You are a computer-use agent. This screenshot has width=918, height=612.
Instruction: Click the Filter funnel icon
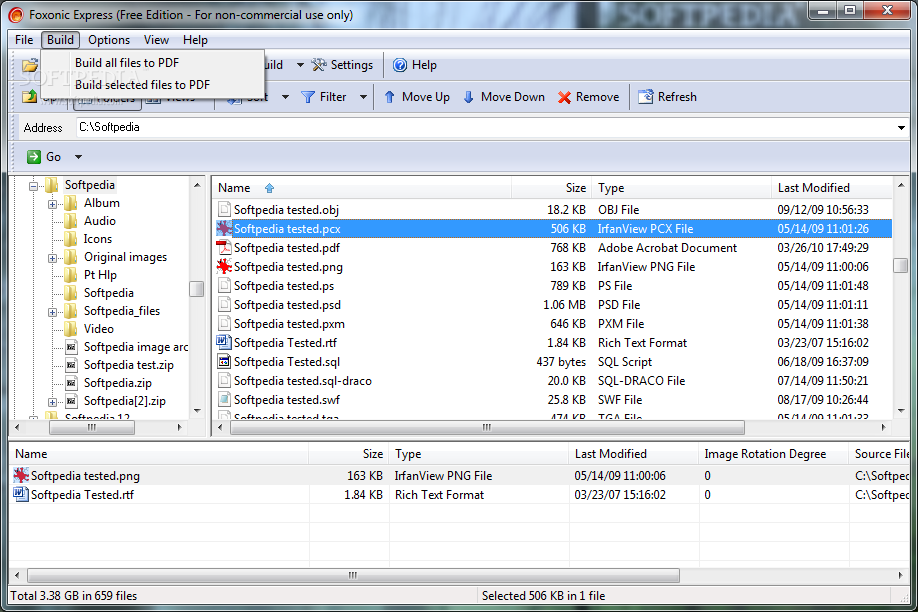(x=308, y=97)
